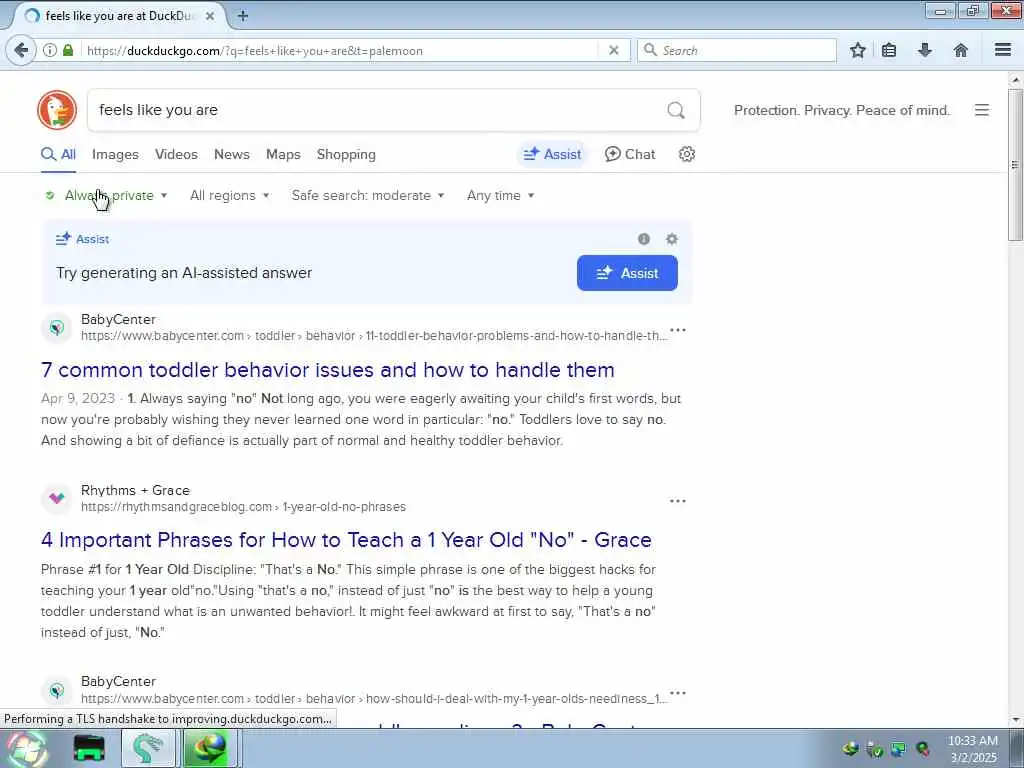Viewport: 1024px width, 768px height.
Task: Switch to the Images tab
Action: coord(115,155)
